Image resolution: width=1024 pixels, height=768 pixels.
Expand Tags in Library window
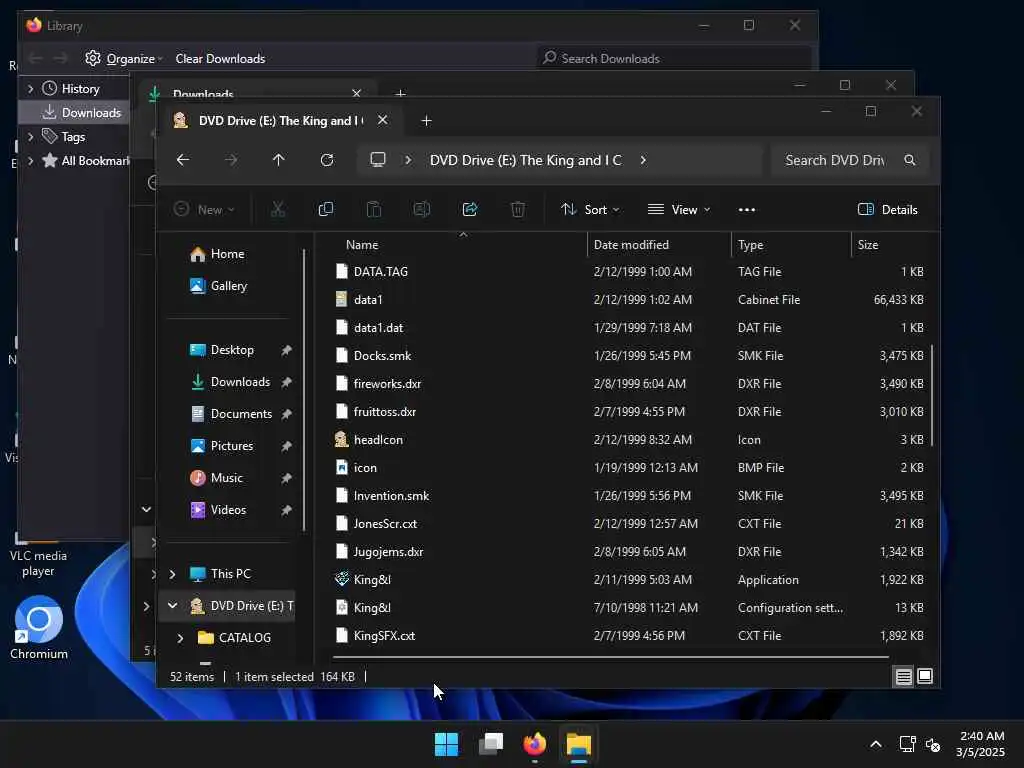[31, 136]
